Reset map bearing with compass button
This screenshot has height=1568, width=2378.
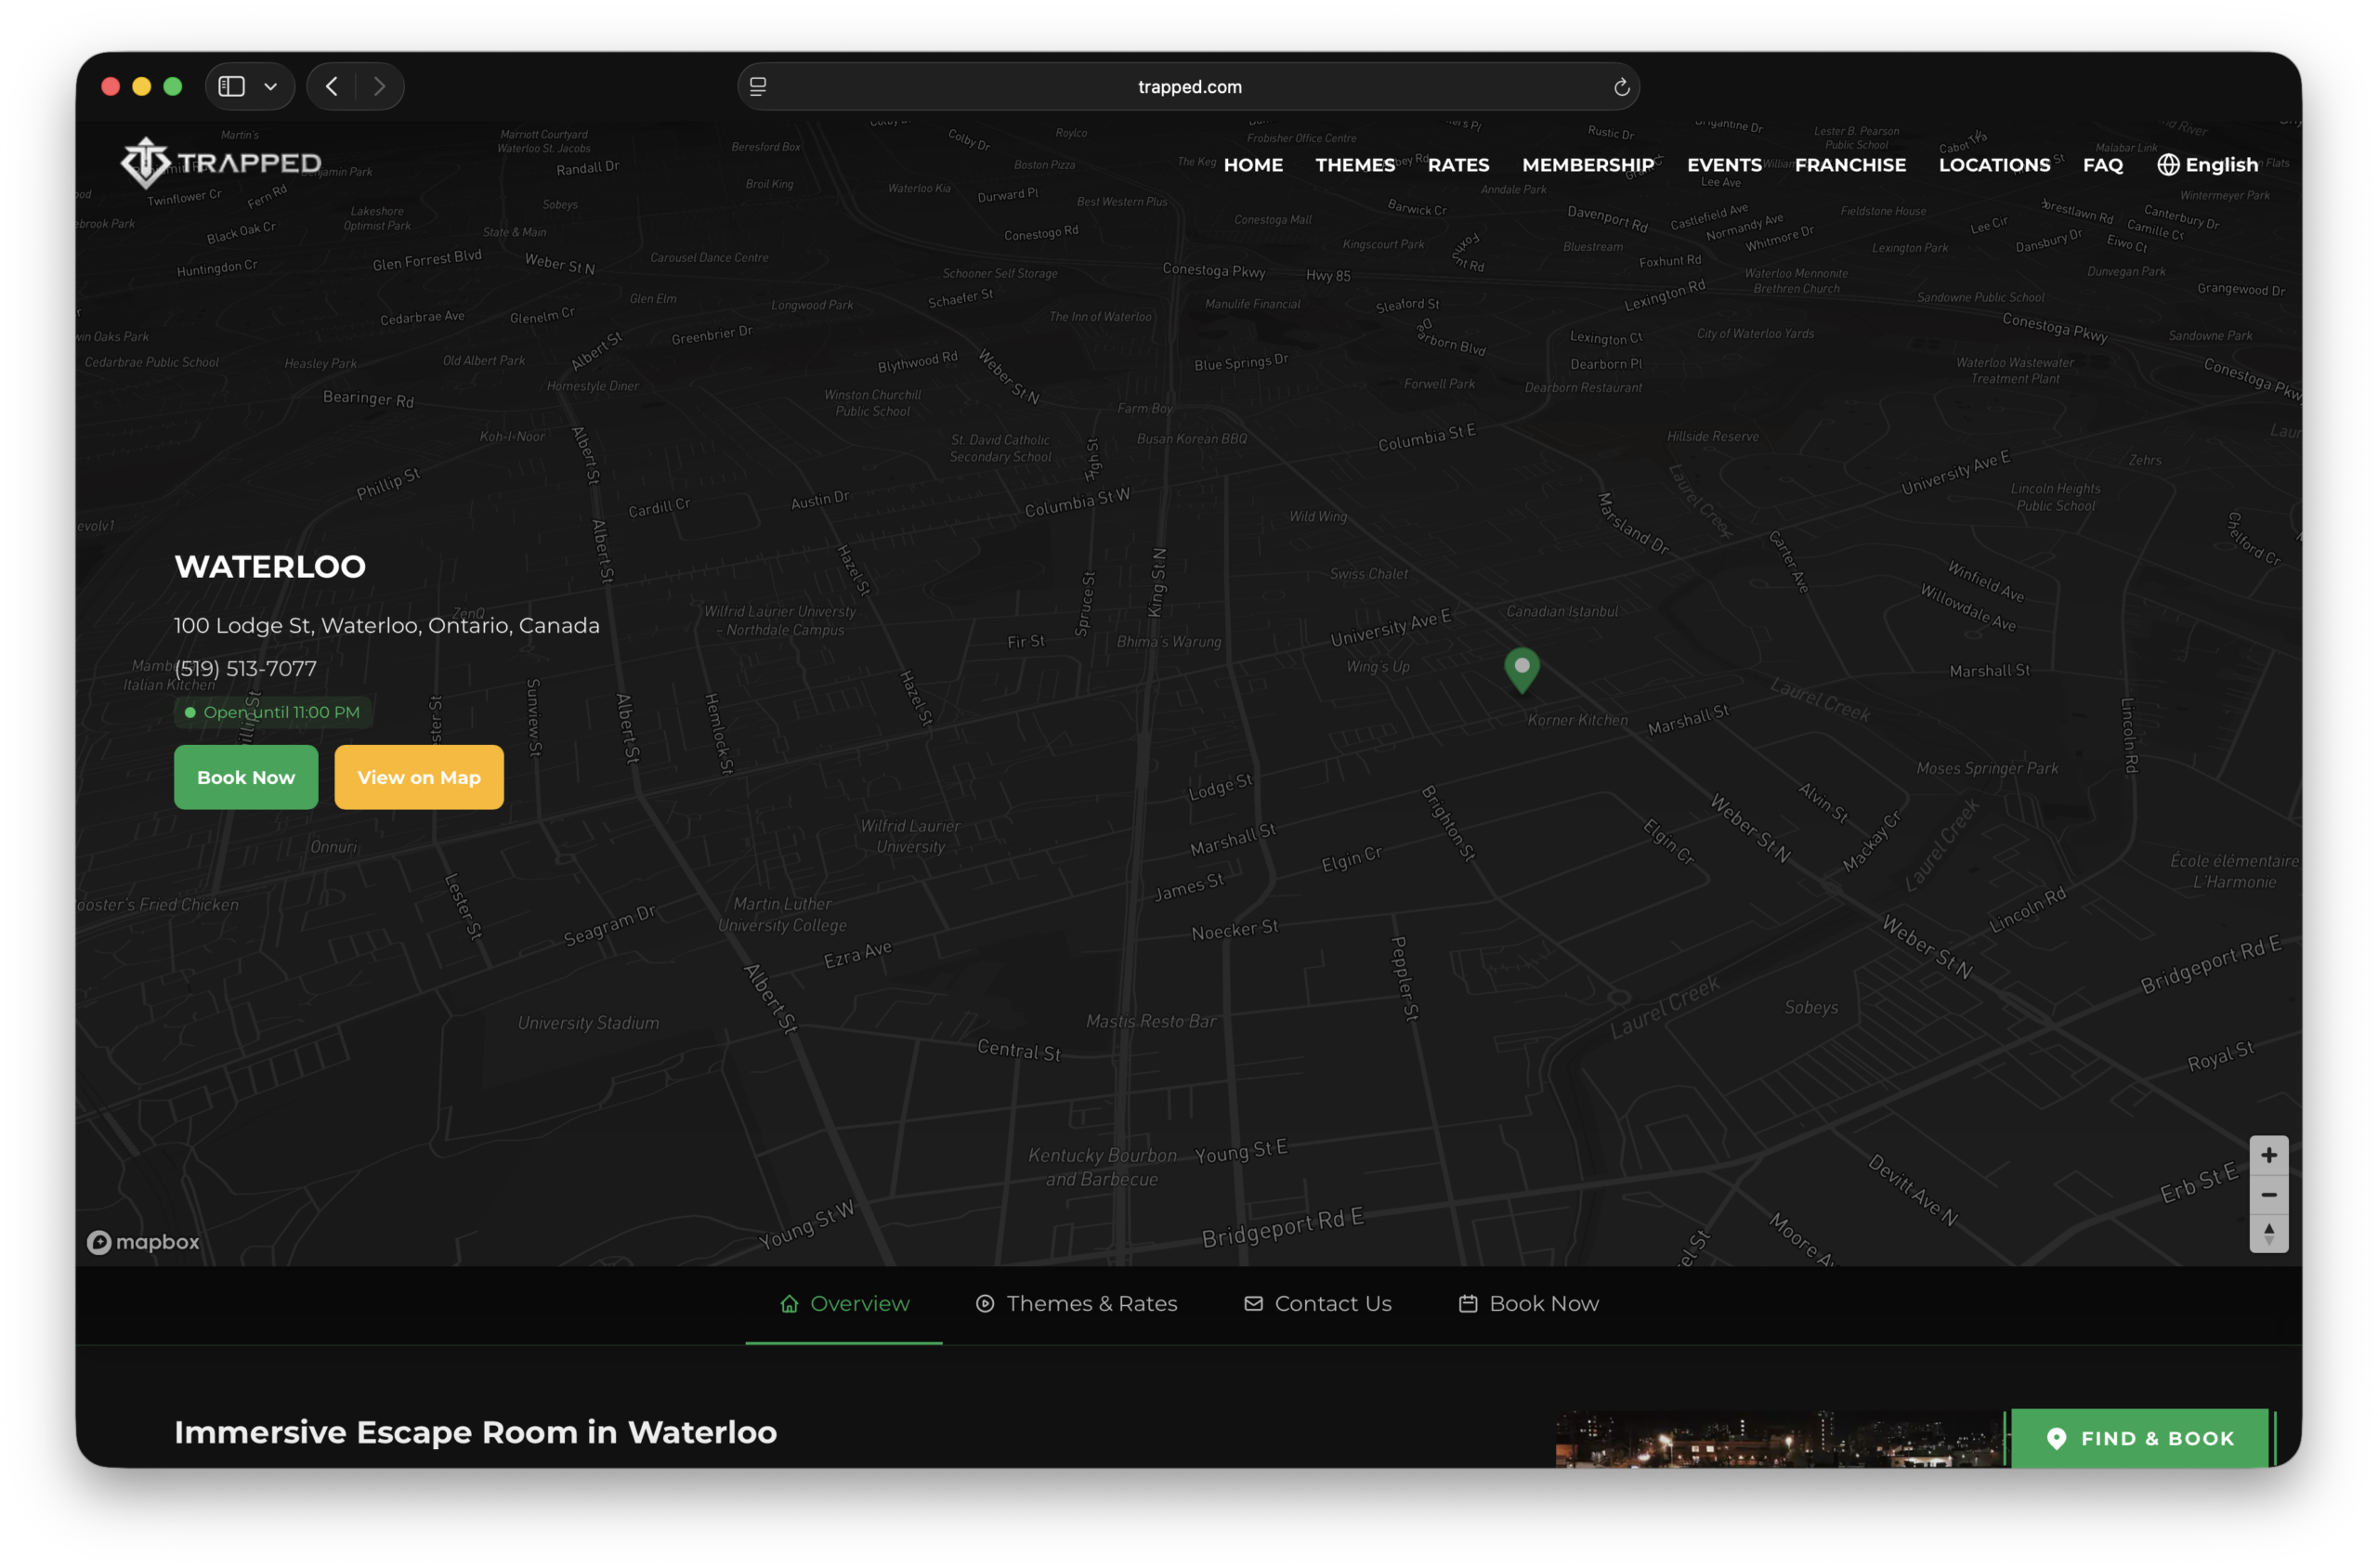pos(2268,1233)
